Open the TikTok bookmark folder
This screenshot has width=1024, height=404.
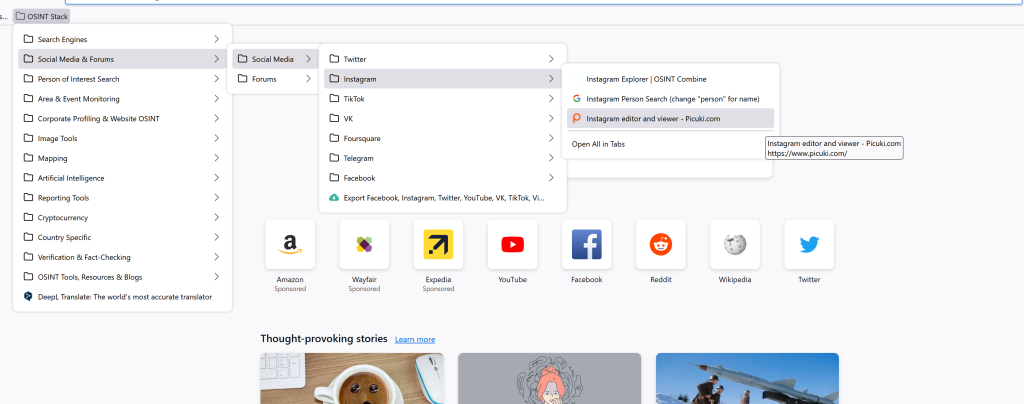(443, 99)
